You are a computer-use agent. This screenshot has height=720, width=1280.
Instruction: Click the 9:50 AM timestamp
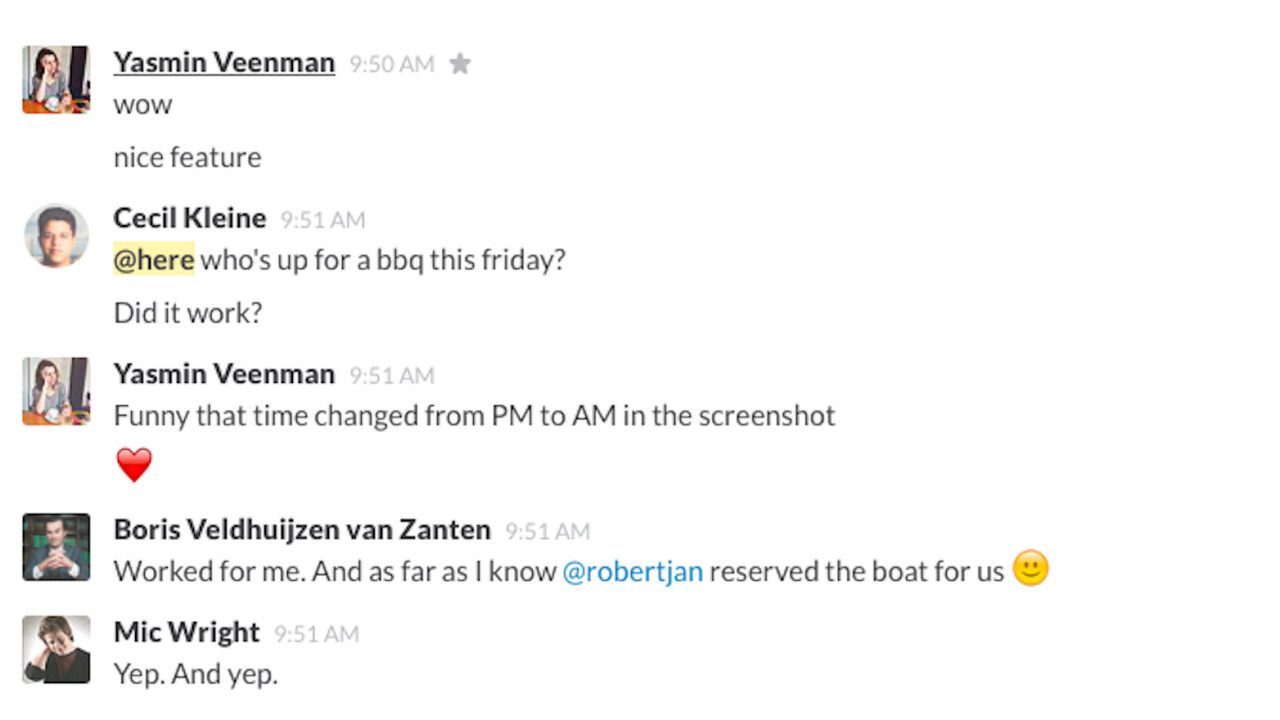pyautogui.click(x=392, y=65)
